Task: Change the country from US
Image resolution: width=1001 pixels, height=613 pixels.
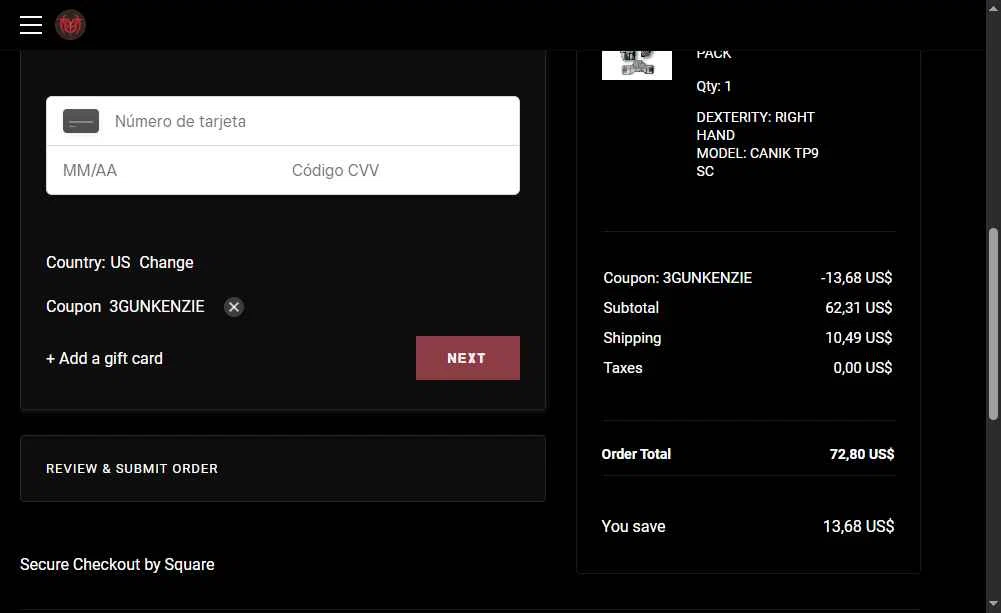Action: click(x=166, y=262)
